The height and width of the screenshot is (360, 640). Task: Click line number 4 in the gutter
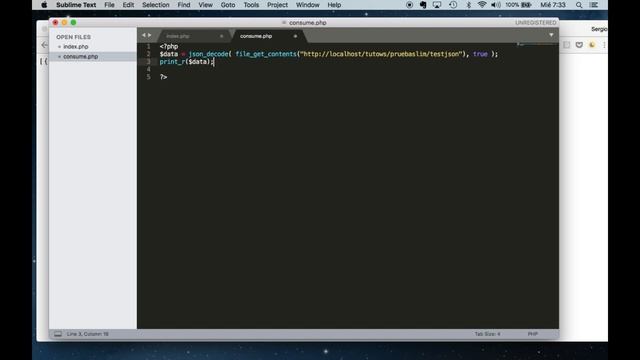click(x=149, y=69)
